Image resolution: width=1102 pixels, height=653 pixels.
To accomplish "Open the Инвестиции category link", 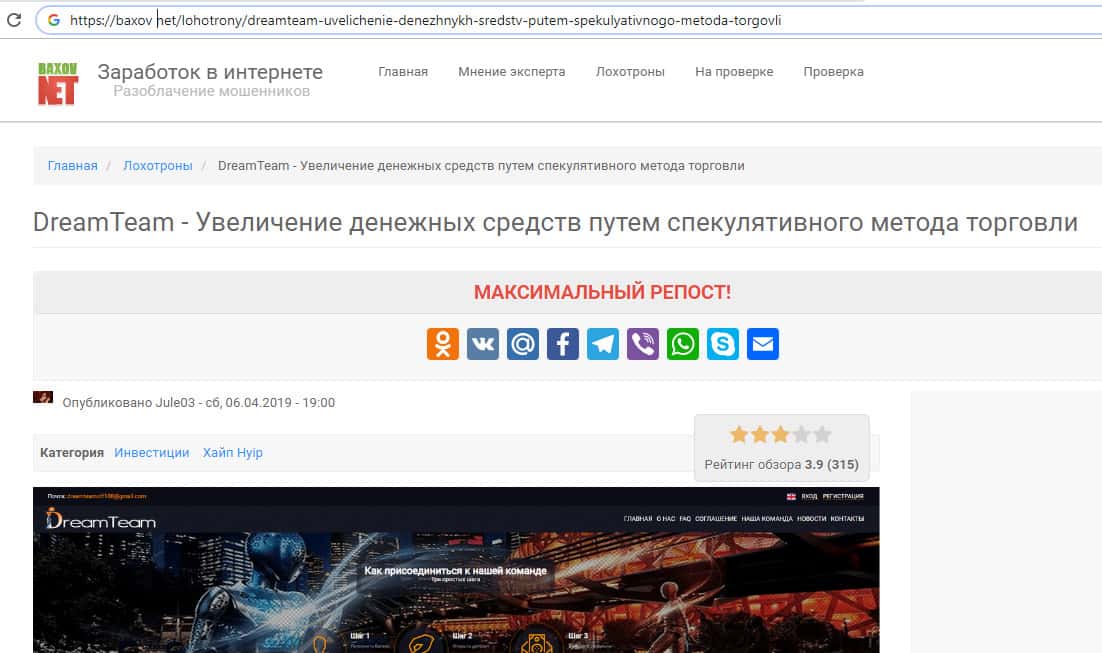I will [152, 453].
